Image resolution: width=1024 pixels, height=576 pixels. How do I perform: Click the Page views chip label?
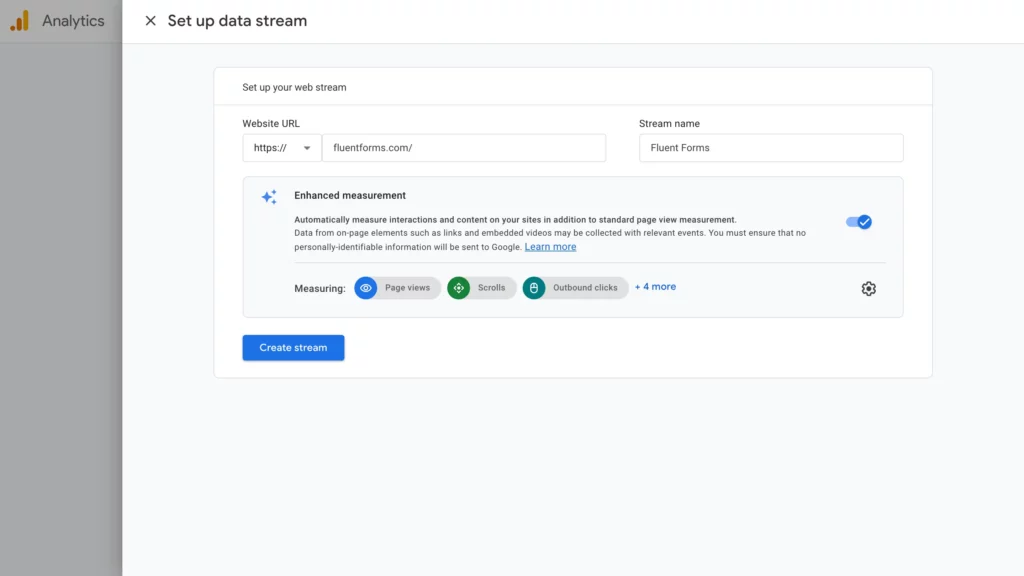point(407,288)
